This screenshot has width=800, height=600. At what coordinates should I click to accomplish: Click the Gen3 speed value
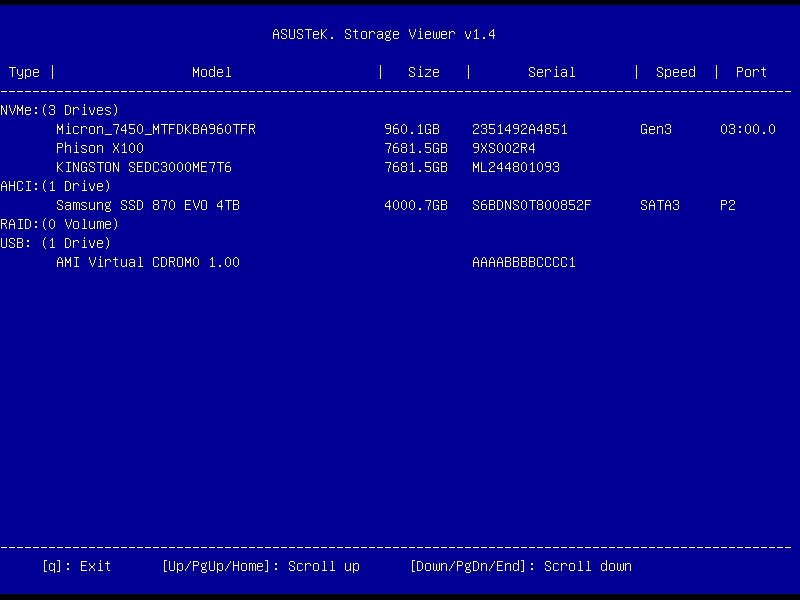coord(656,129)
